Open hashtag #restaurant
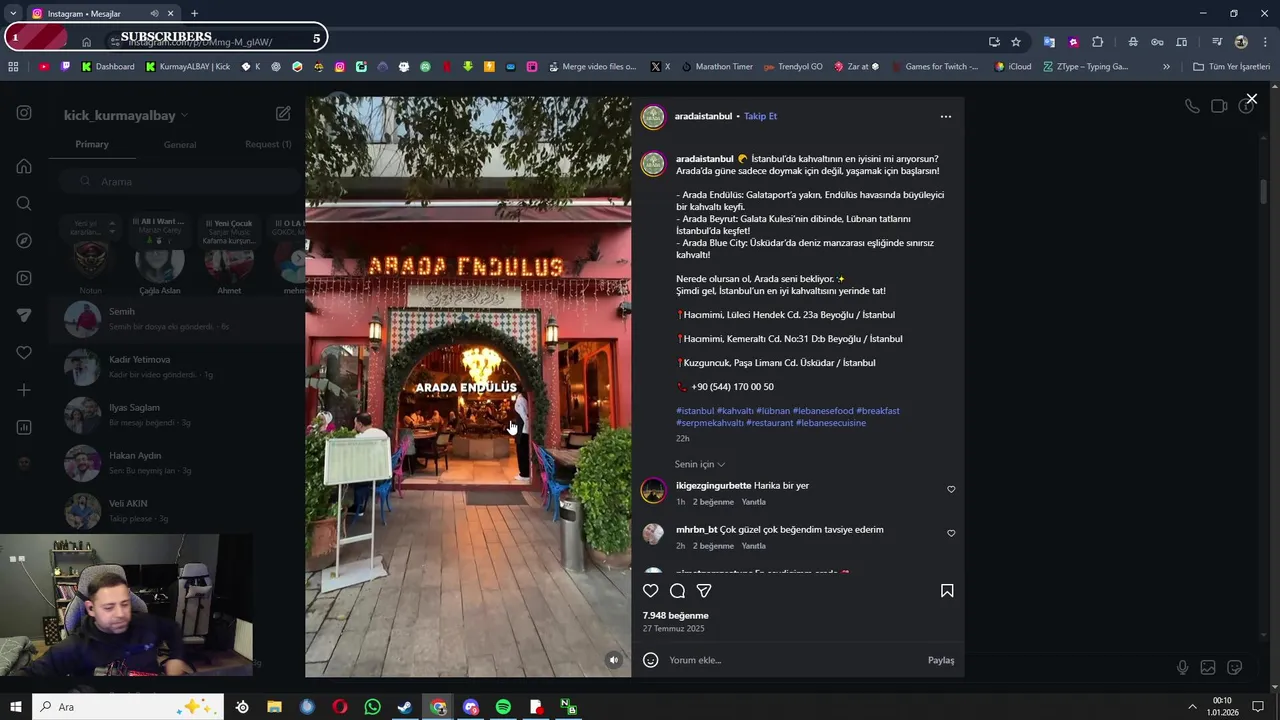The height and width of the screenshot is (720, 1280). click(769, 423)
